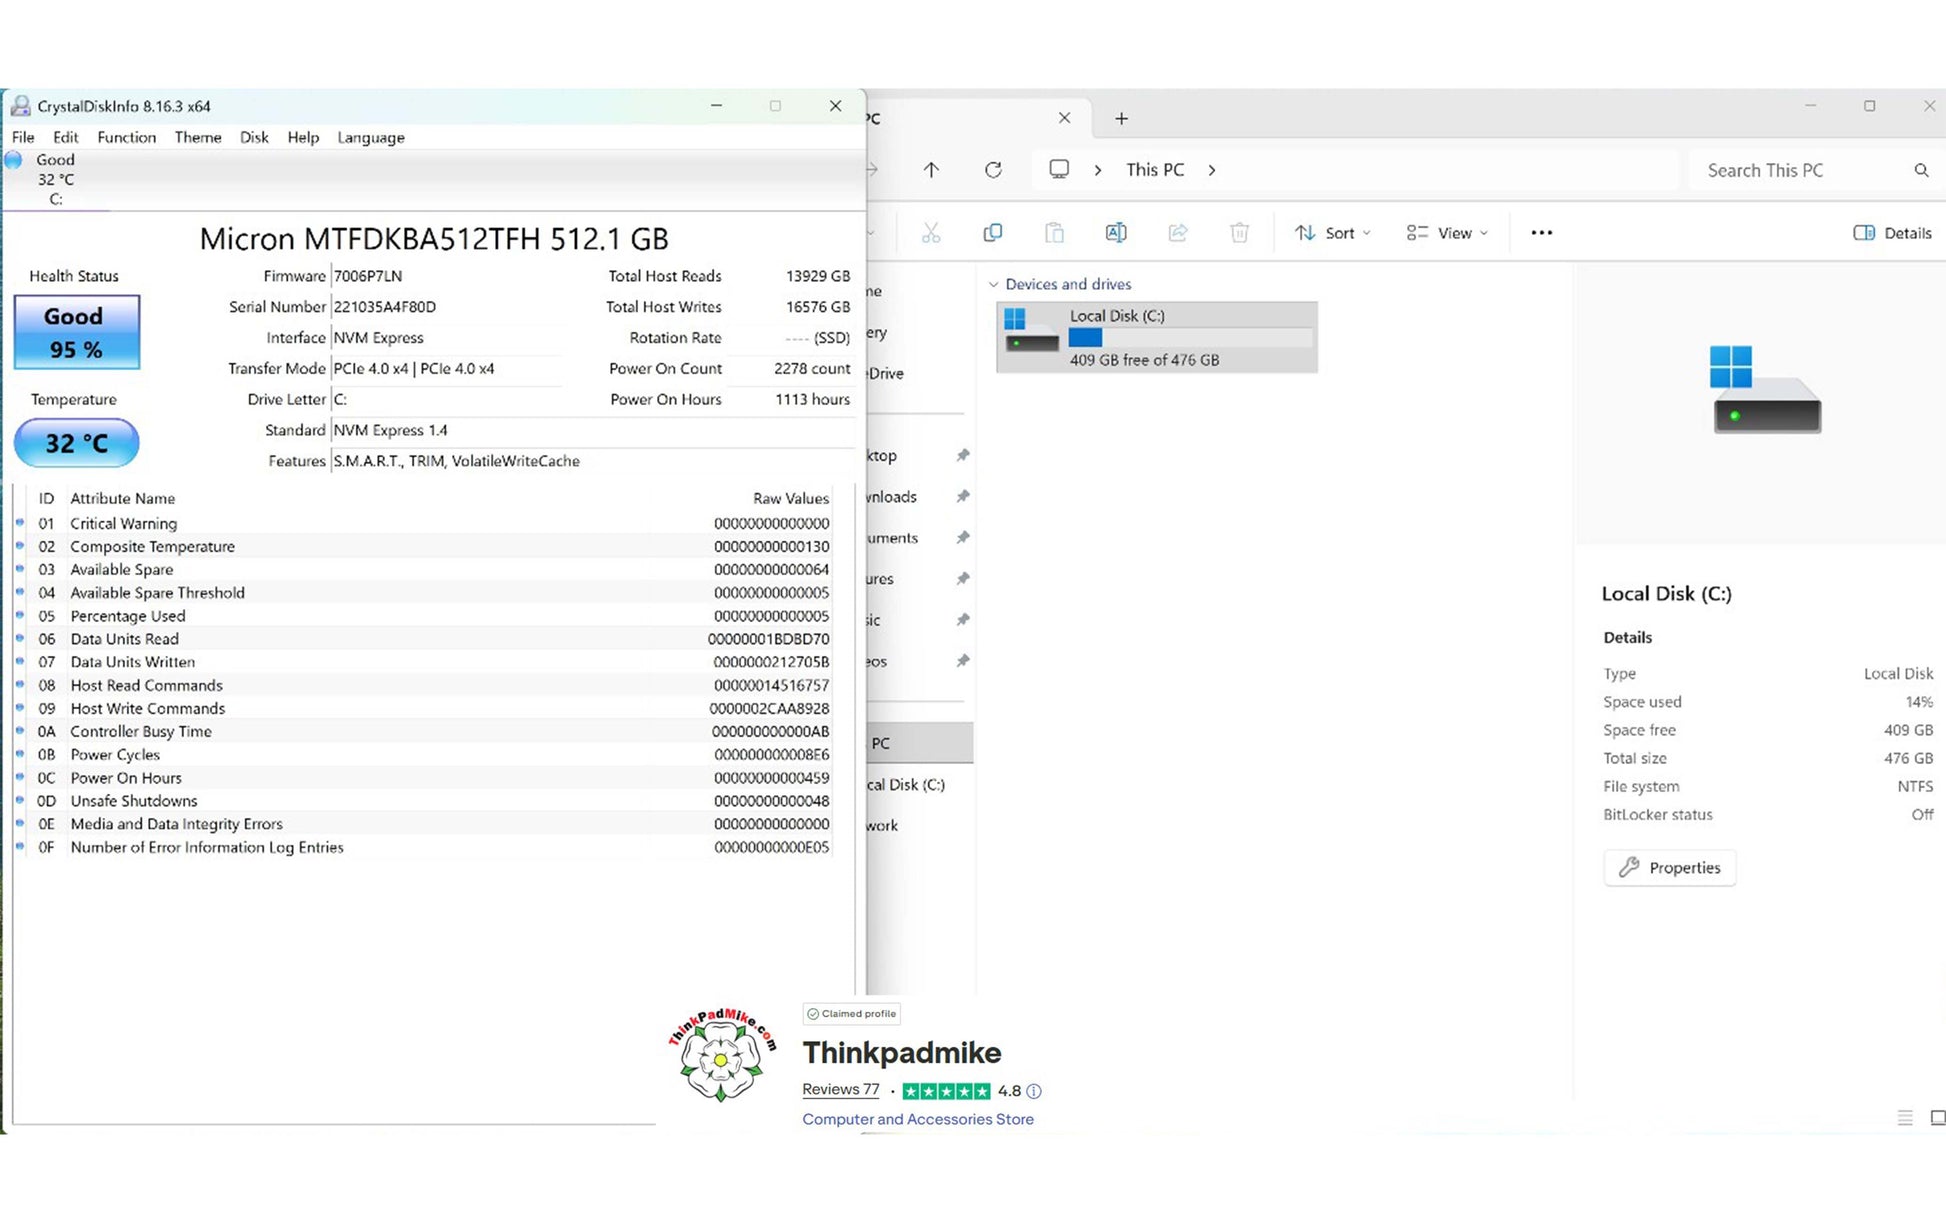Image resolution: width=1946 pixels, height=1223 pixels.
Task: Click the Share icon in Explorer toolbar
Action: point(1178,233)
